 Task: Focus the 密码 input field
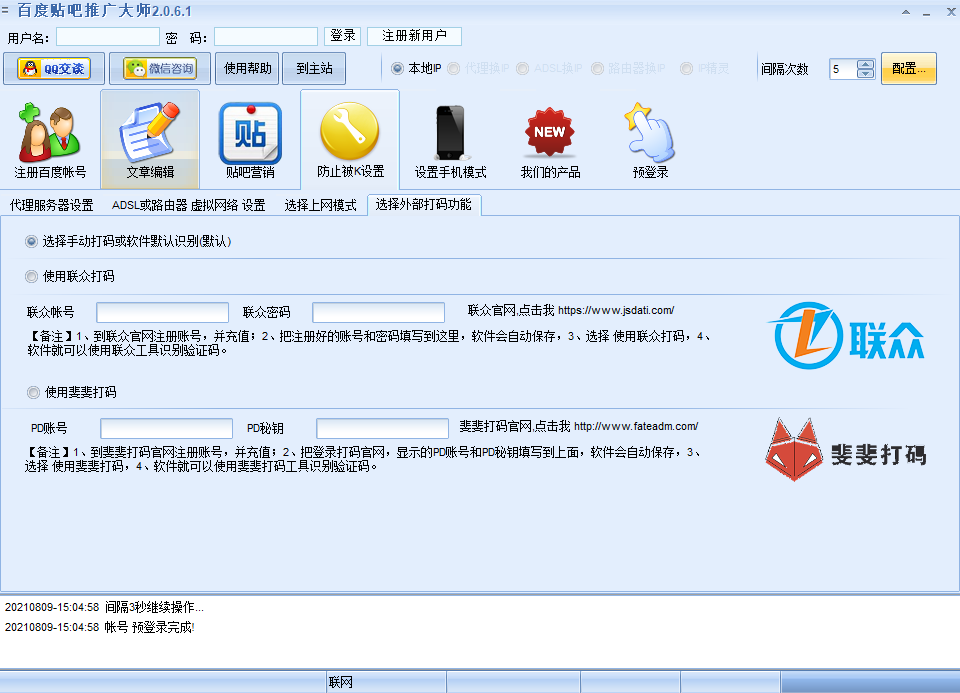(266, 37)
